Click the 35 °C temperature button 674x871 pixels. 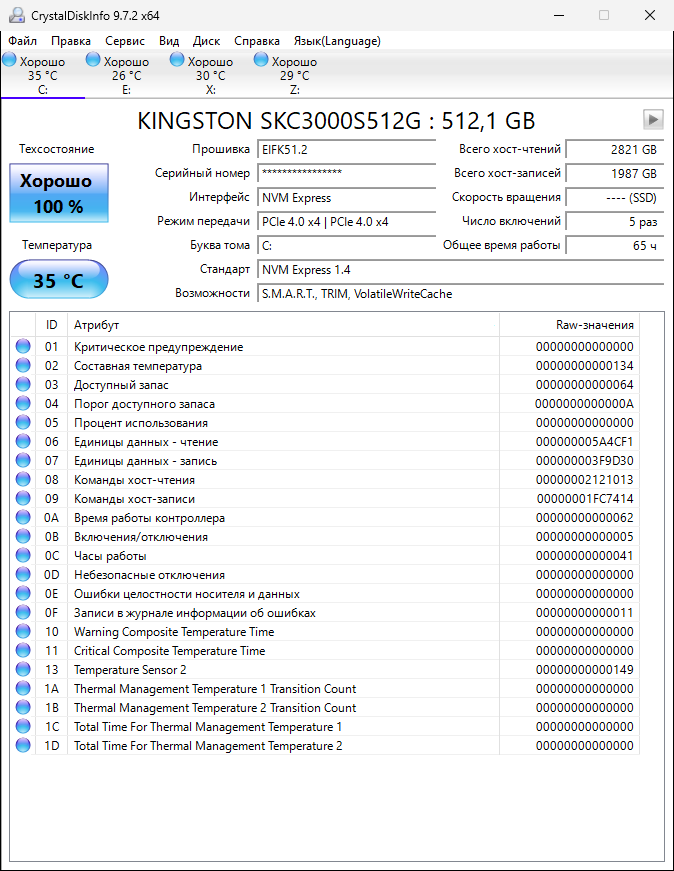59,280
